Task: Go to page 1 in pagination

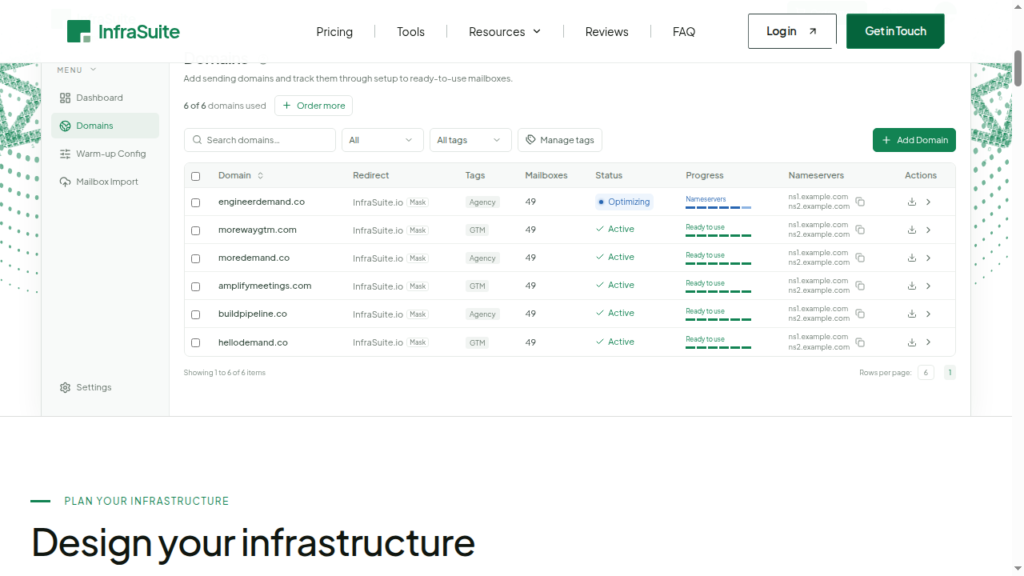Action: click(x=950, y=373)
